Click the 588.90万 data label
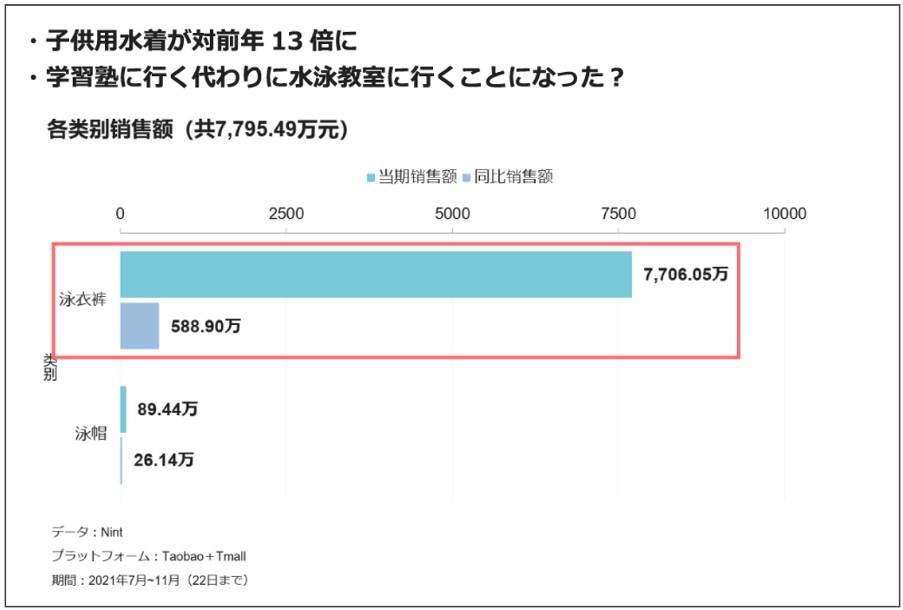The width and height of the screenshot is (903, 610). [205, 326]
